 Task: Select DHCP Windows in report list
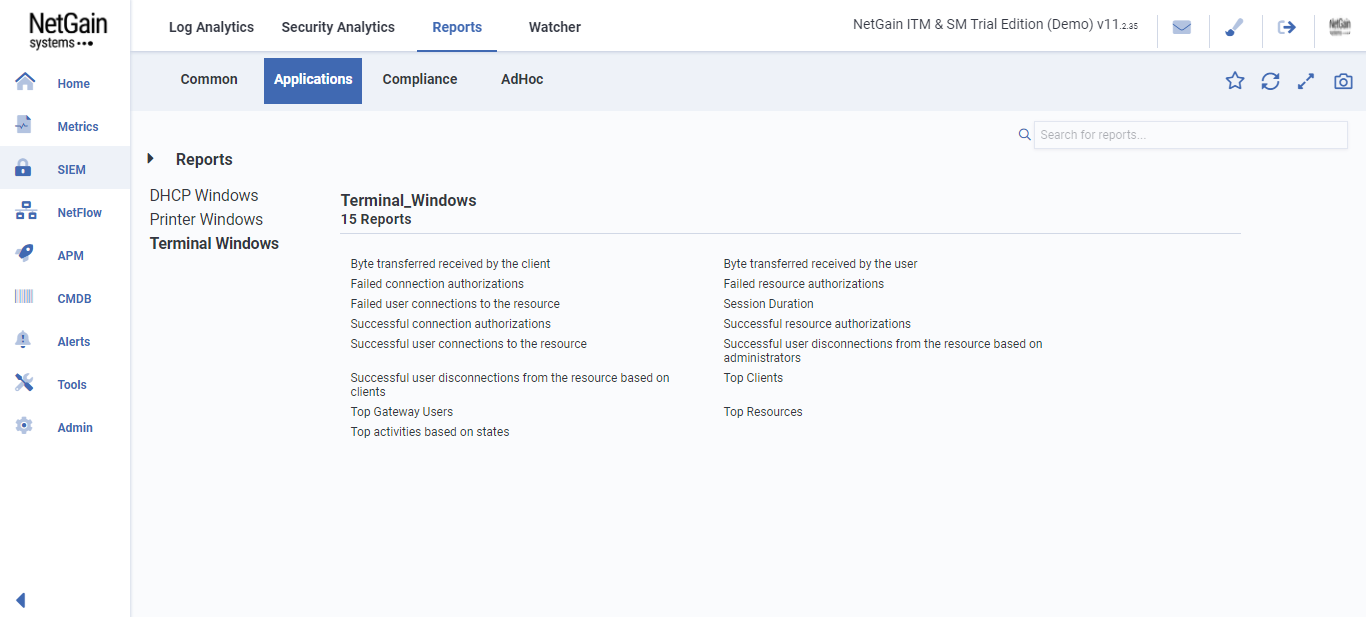pos(204,195)
